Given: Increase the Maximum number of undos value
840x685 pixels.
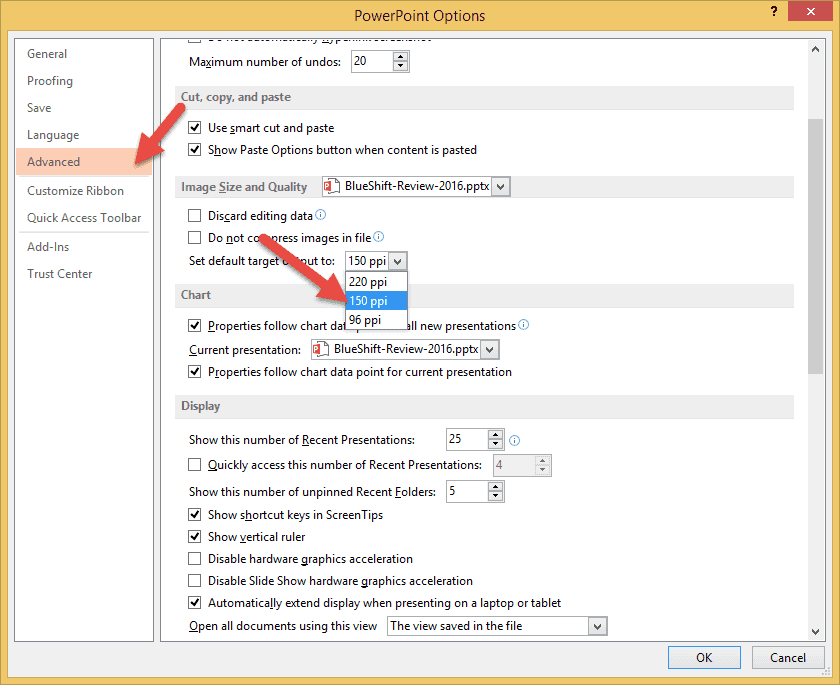Looking at the screenshot, I should coord(401,57).
